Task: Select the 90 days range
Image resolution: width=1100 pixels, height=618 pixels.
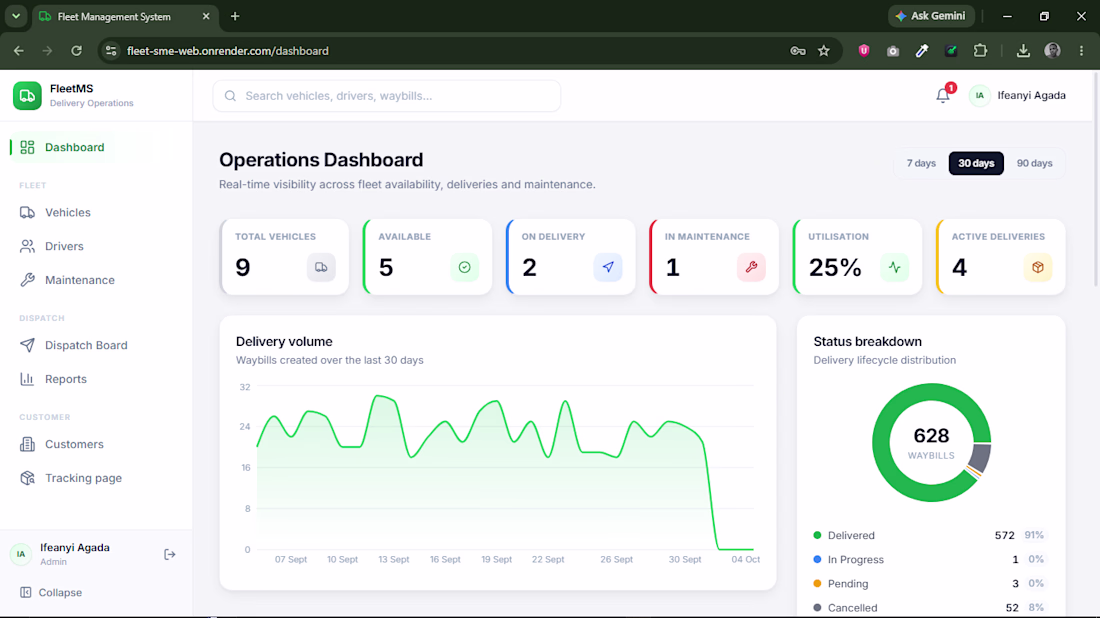Action: pos(1034,163)
